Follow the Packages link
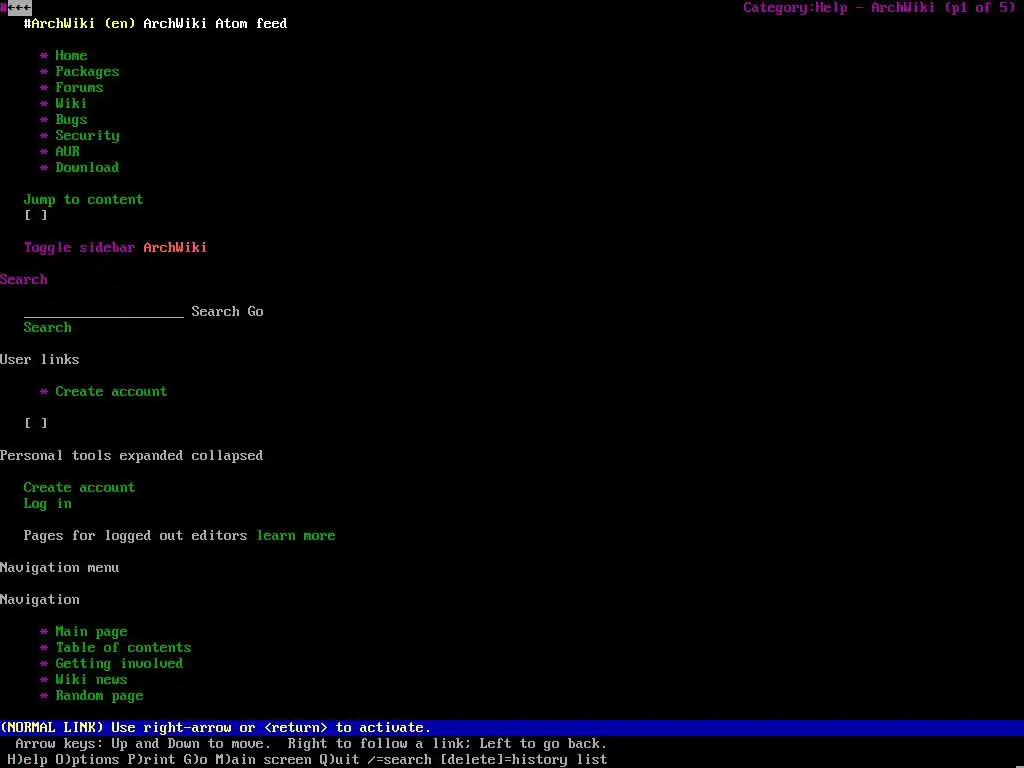The height and width of the screenshot is (768, 1024). (88, 72)
